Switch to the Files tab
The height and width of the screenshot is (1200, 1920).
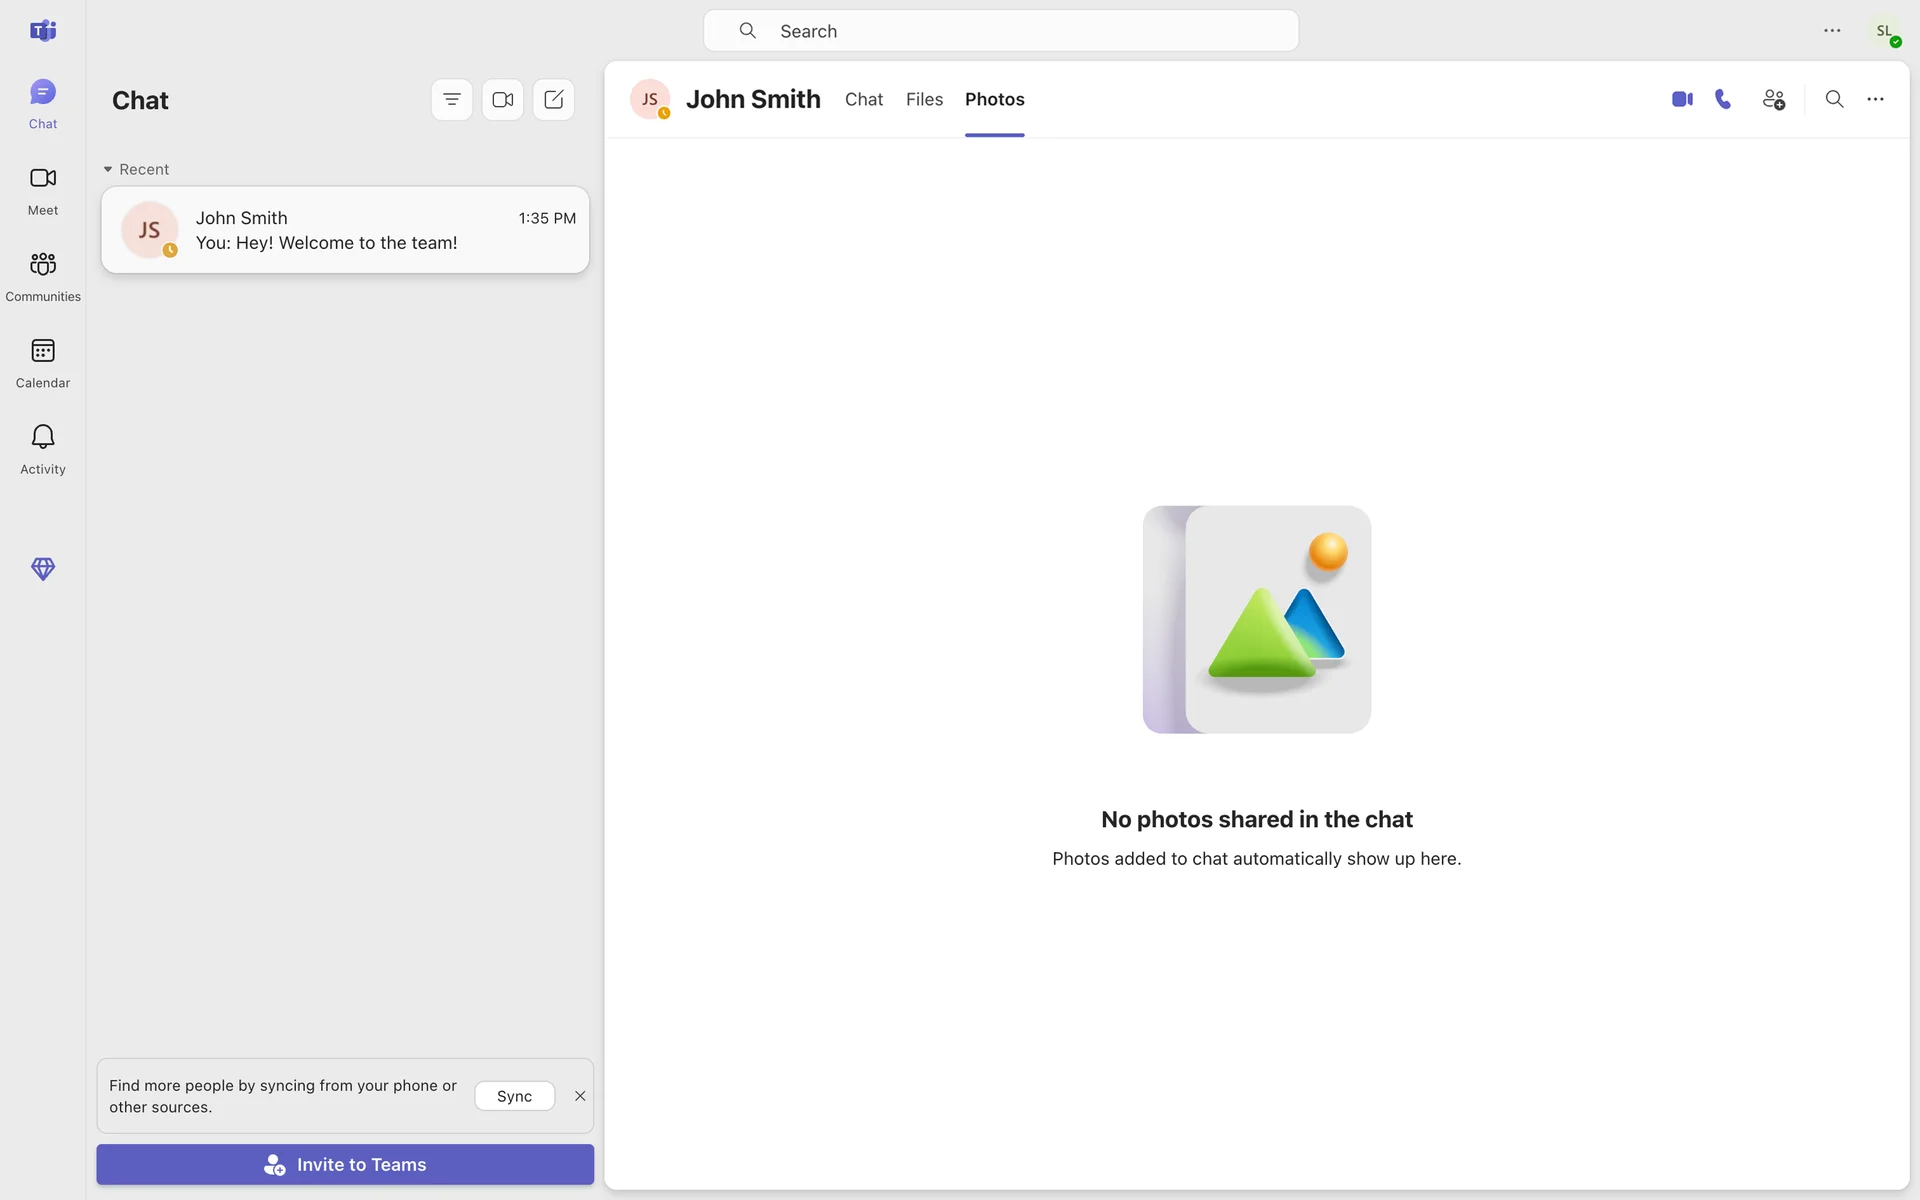tap(924, 99)
